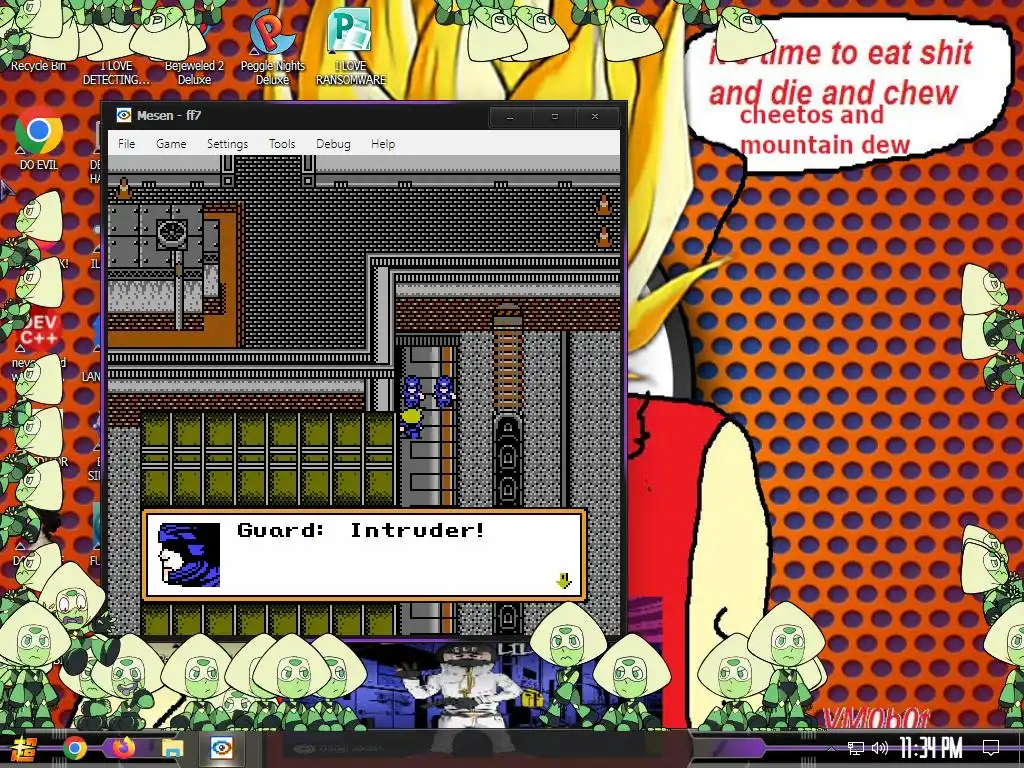Open the Start button on the taskbar

pos(25,748)
